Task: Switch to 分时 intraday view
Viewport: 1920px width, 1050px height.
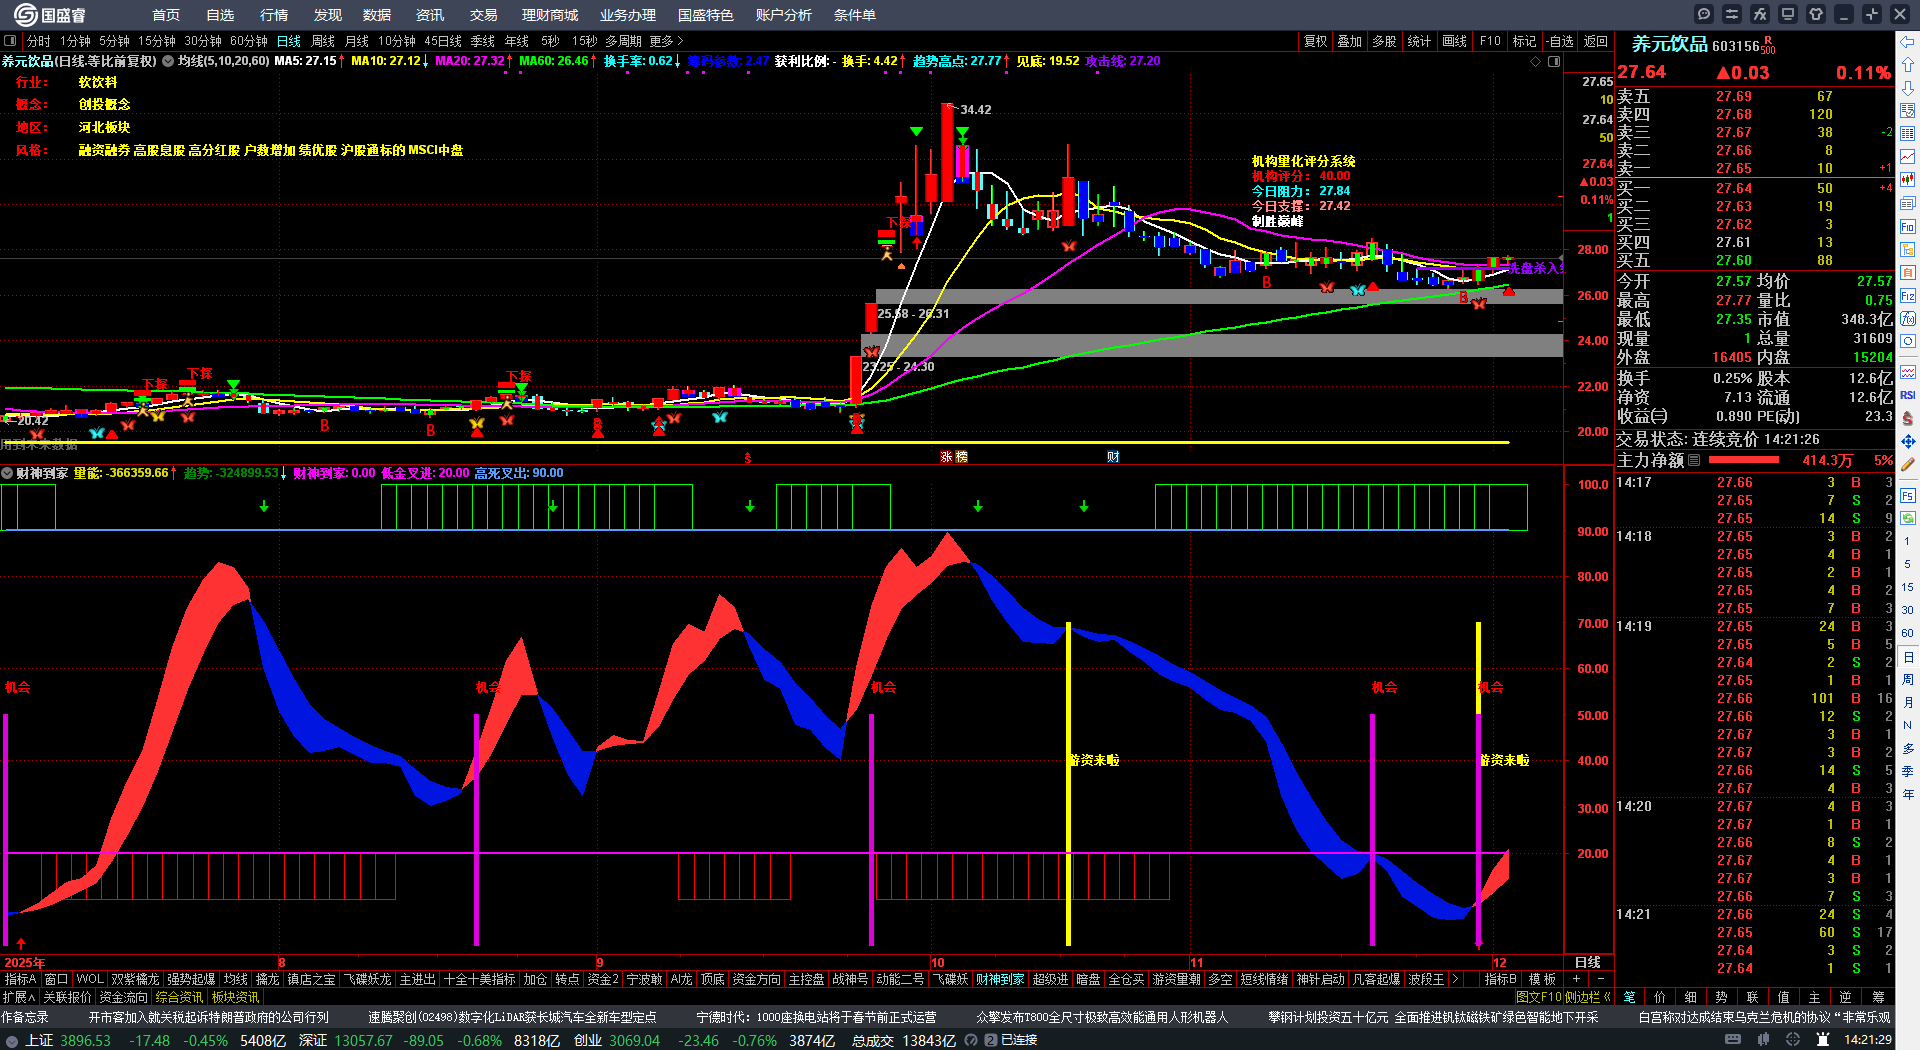Action: tap(39, 41)
